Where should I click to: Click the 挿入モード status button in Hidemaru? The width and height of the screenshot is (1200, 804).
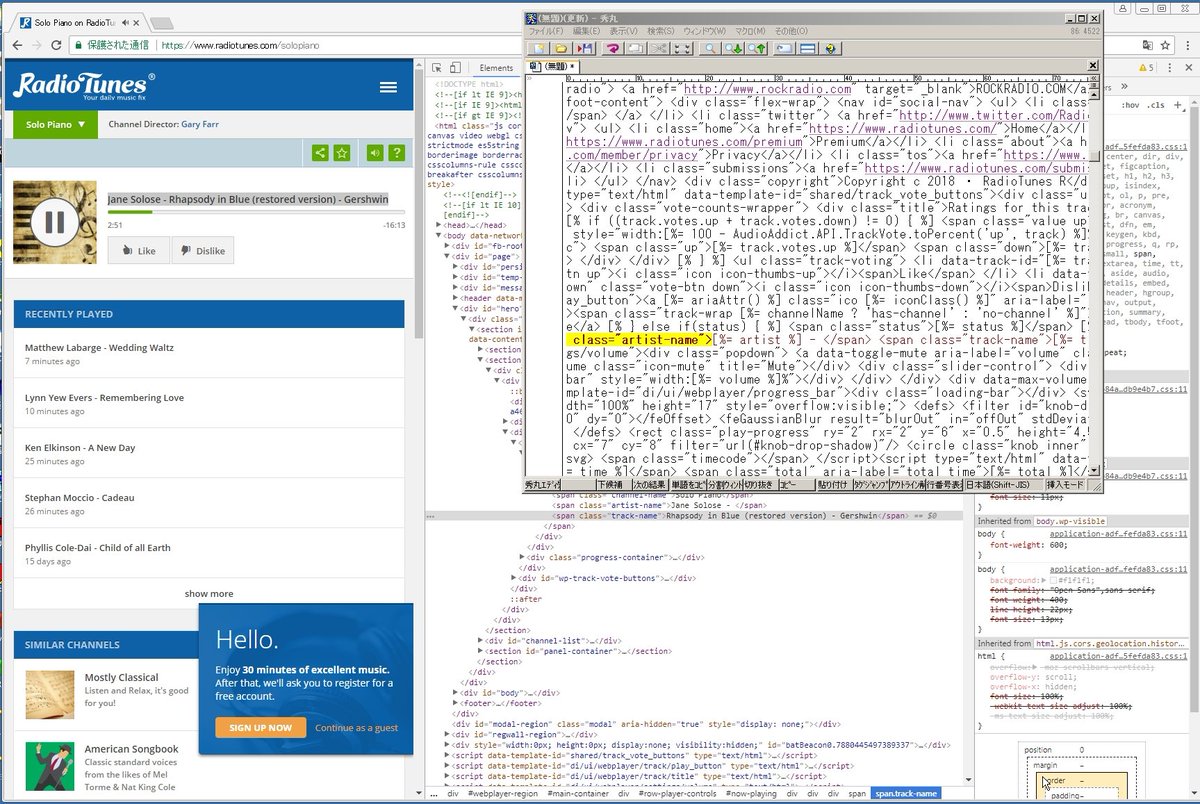coord(1064,485)
